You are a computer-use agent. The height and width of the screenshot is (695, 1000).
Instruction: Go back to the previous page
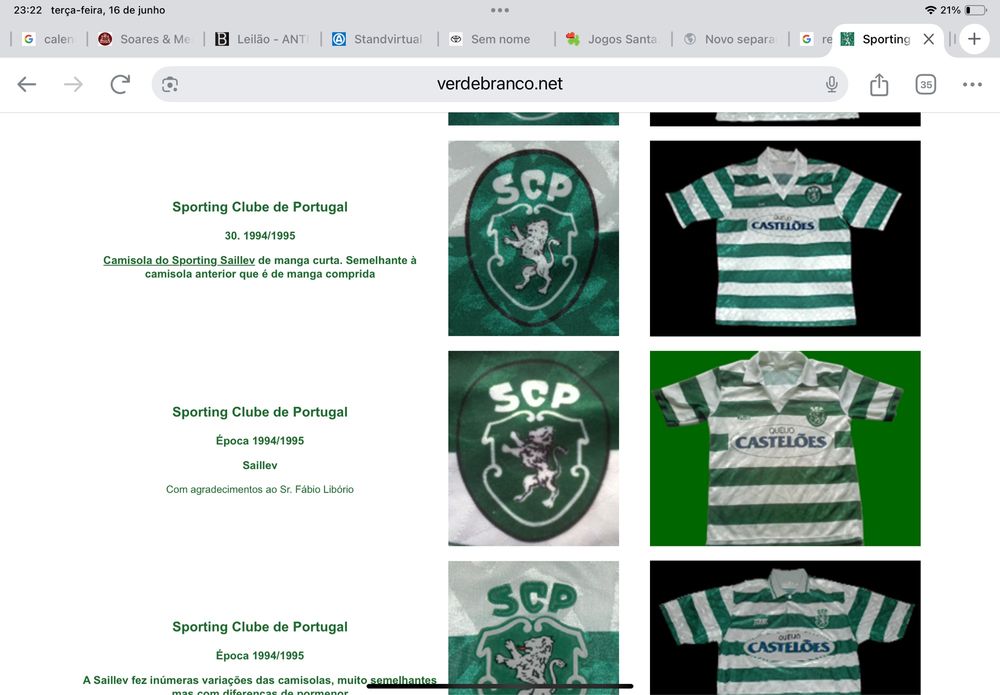pyautogui.click(x=26, y=84)
